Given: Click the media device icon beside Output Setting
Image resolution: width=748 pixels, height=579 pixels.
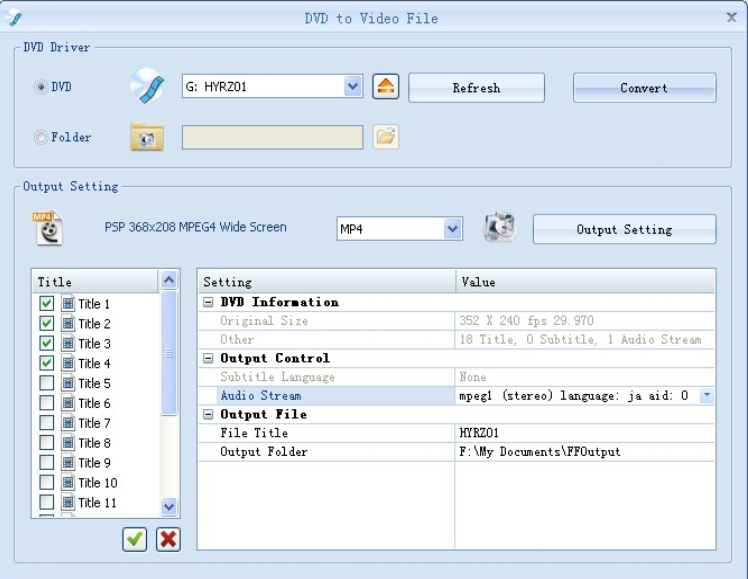Looking at the screenshot, I should (x=499, y=227).
